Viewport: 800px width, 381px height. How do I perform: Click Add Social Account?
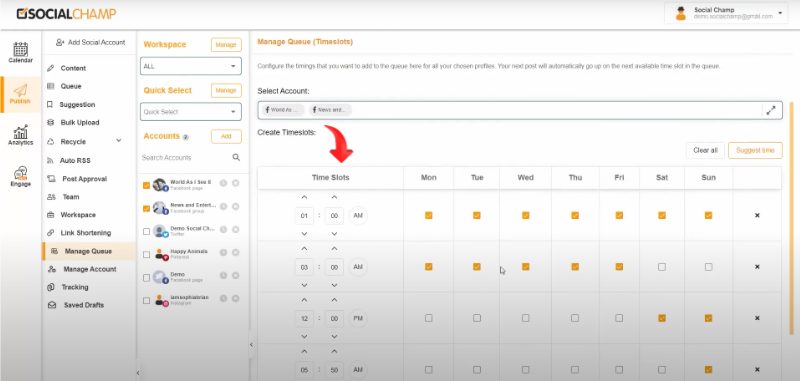tap(91, 42)
